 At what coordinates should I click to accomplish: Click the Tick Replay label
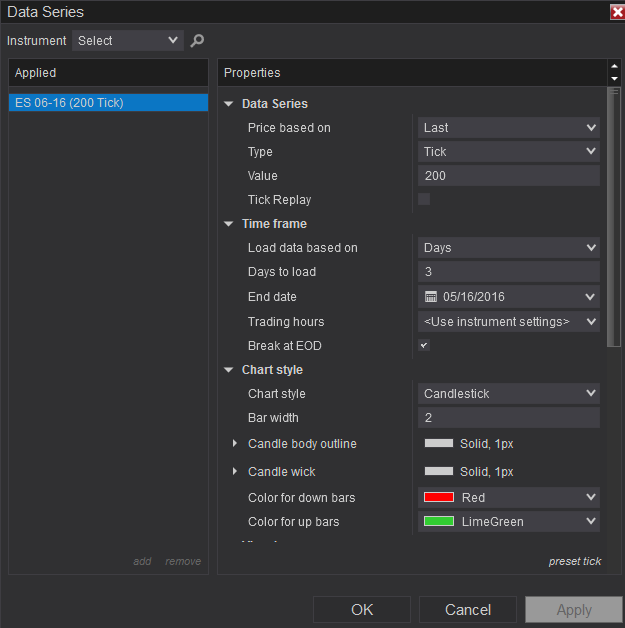pos(279,199)
